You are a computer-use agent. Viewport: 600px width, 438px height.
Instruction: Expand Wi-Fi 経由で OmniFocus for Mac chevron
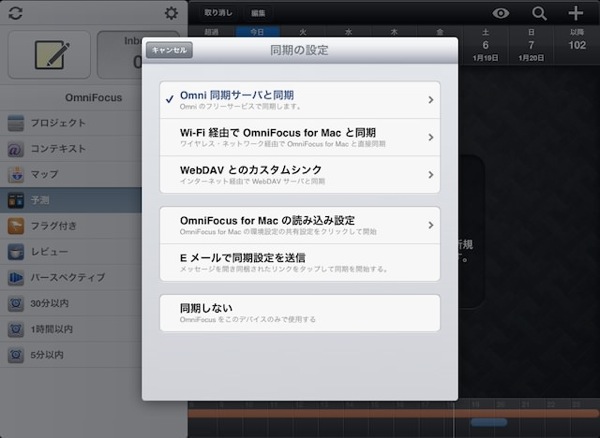point(431,137)
